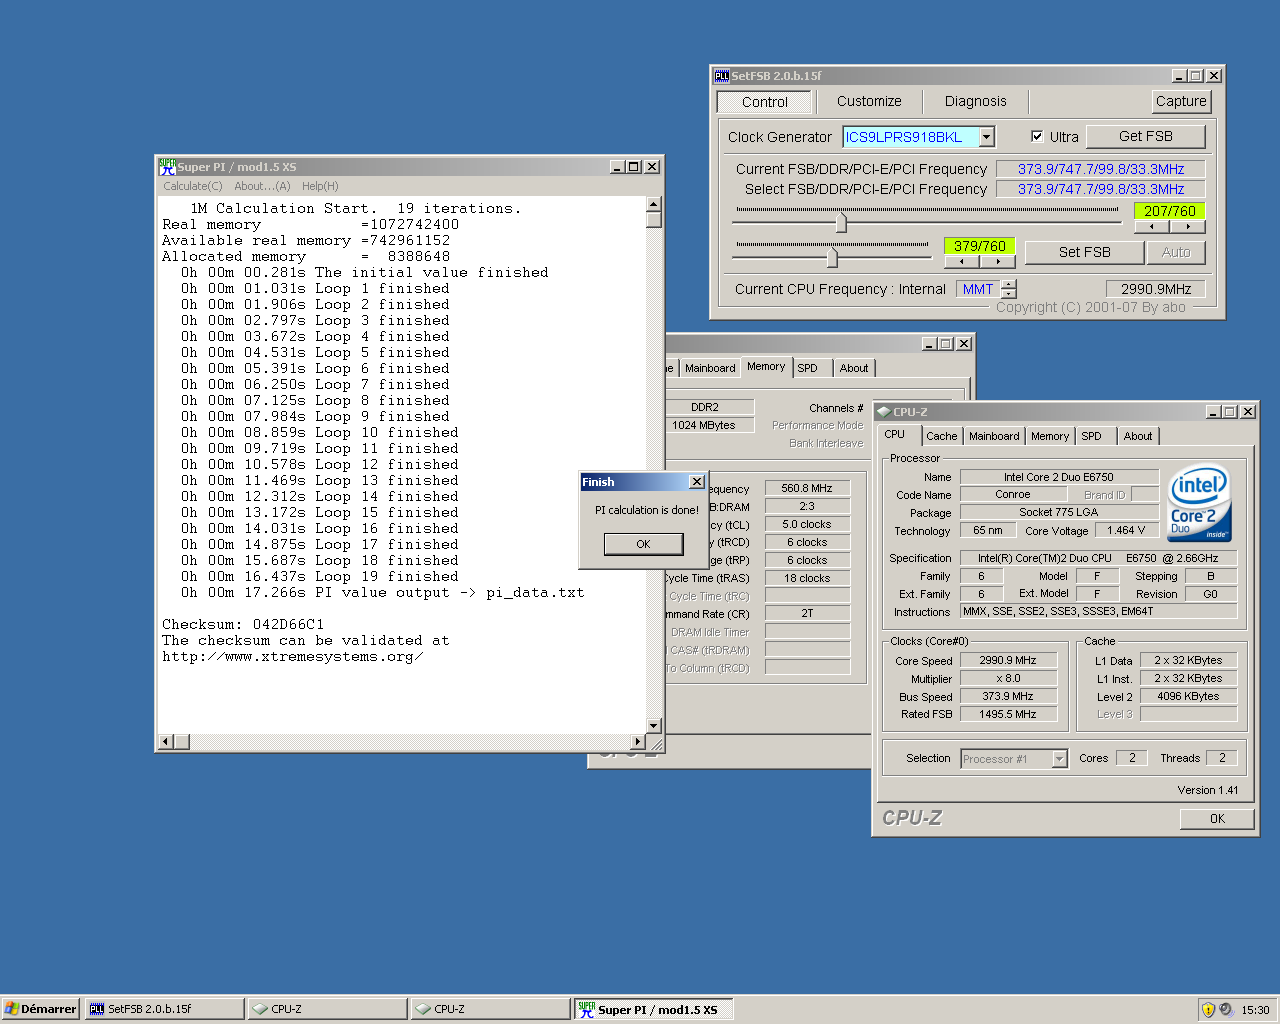Click right arrow under the 379/760 value
Viewport: 1280px width, 1024px height.
pyautogui.click(x=998, y=262)
